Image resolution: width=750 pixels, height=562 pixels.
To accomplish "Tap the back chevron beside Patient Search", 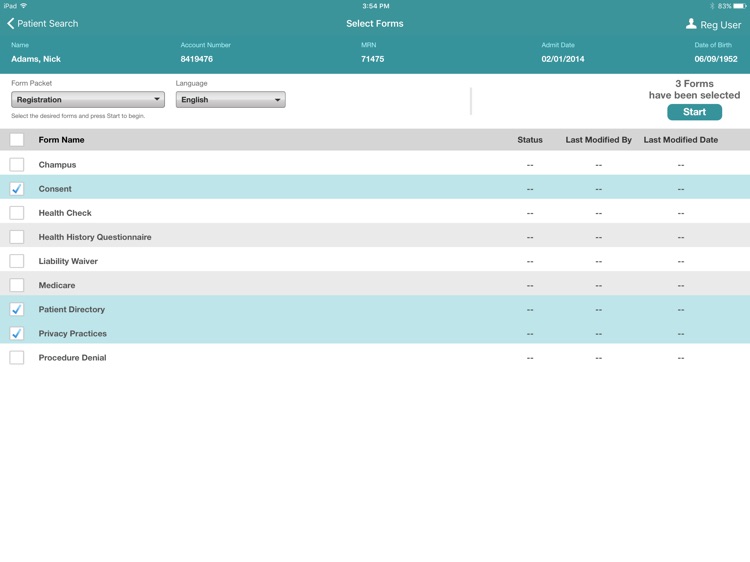I will coord(11,23).
